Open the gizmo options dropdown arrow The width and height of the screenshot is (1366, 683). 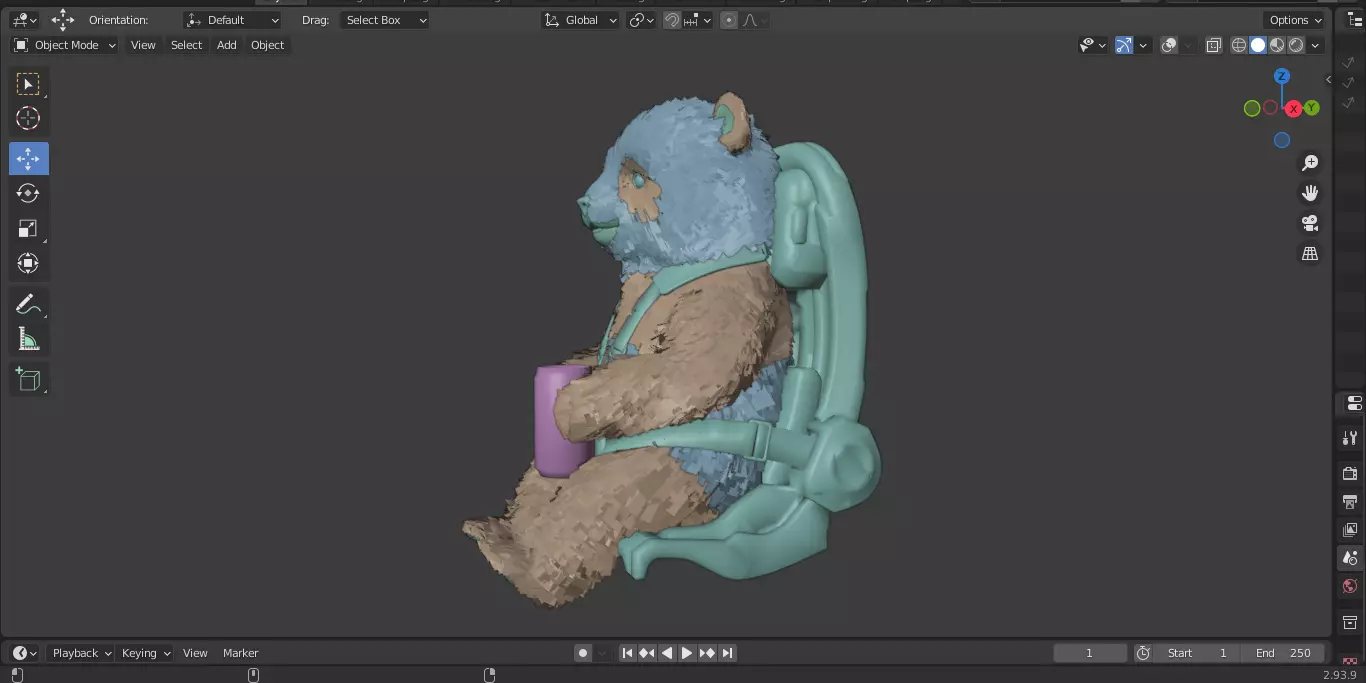tap(1143, 45)
